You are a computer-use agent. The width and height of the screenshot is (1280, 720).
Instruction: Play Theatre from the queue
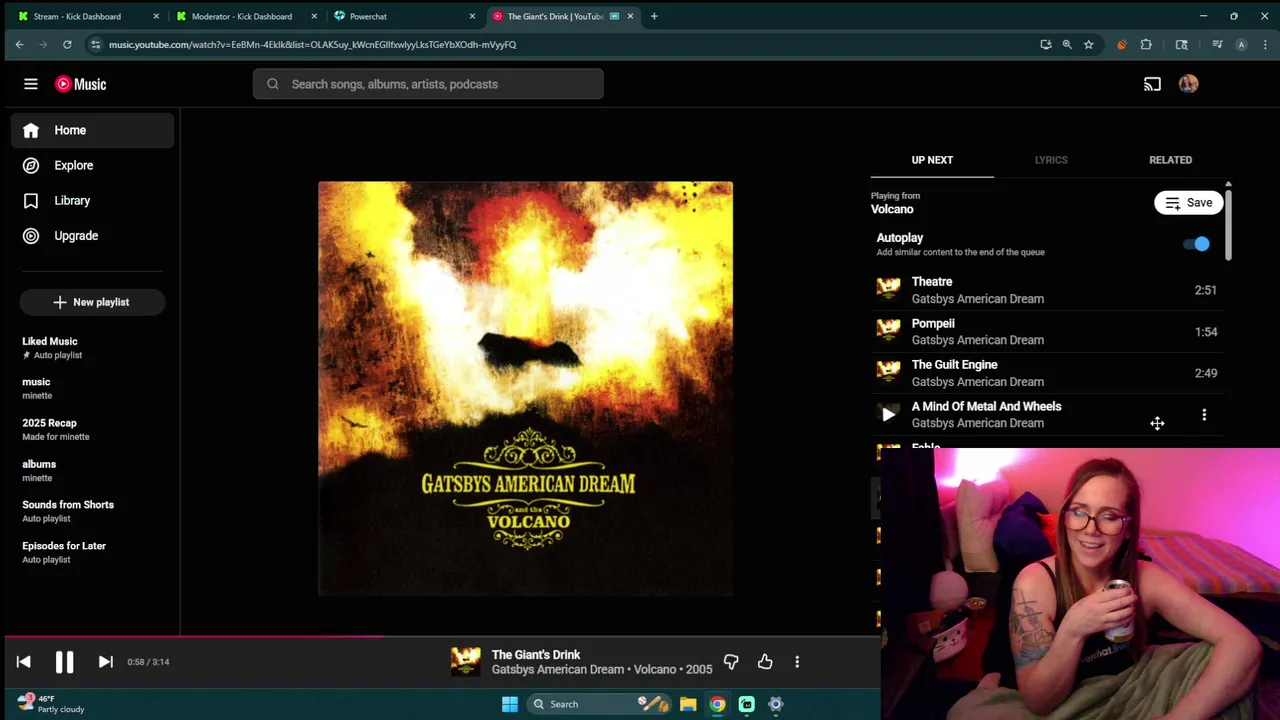[x=1048, y=290]
